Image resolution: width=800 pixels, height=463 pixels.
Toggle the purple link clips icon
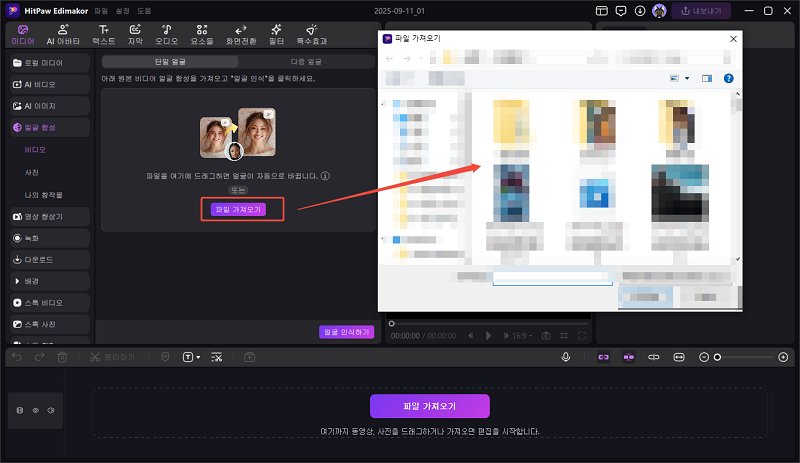point(603,357)
